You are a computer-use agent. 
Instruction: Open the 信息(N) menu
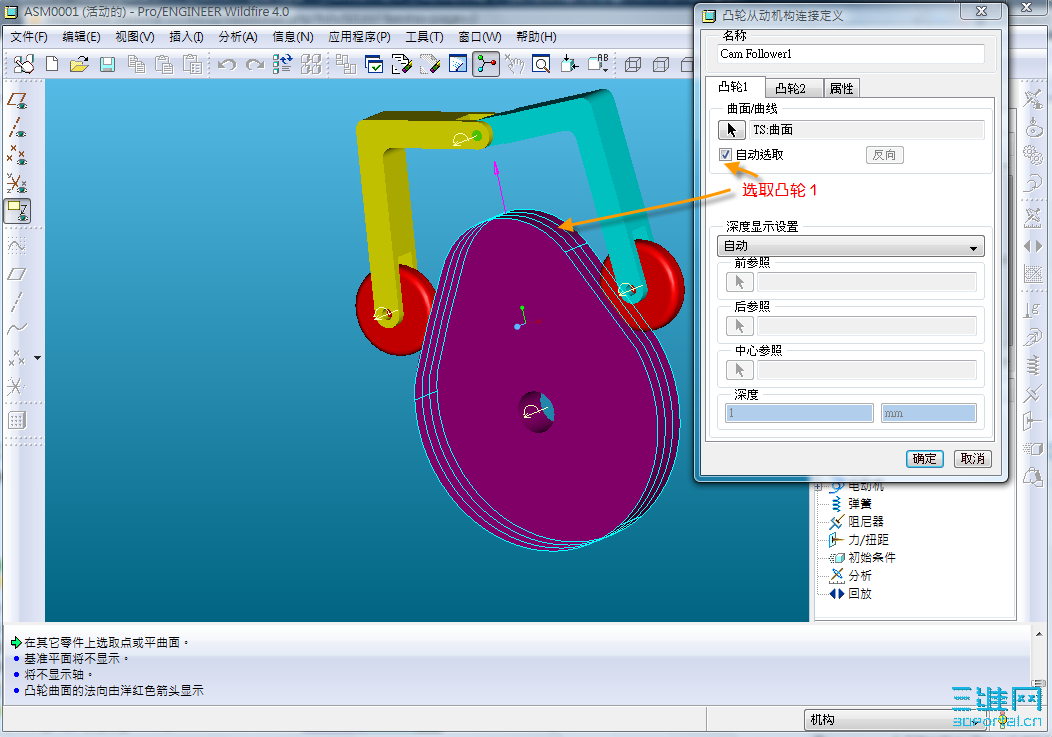click(x=293, y=37)
